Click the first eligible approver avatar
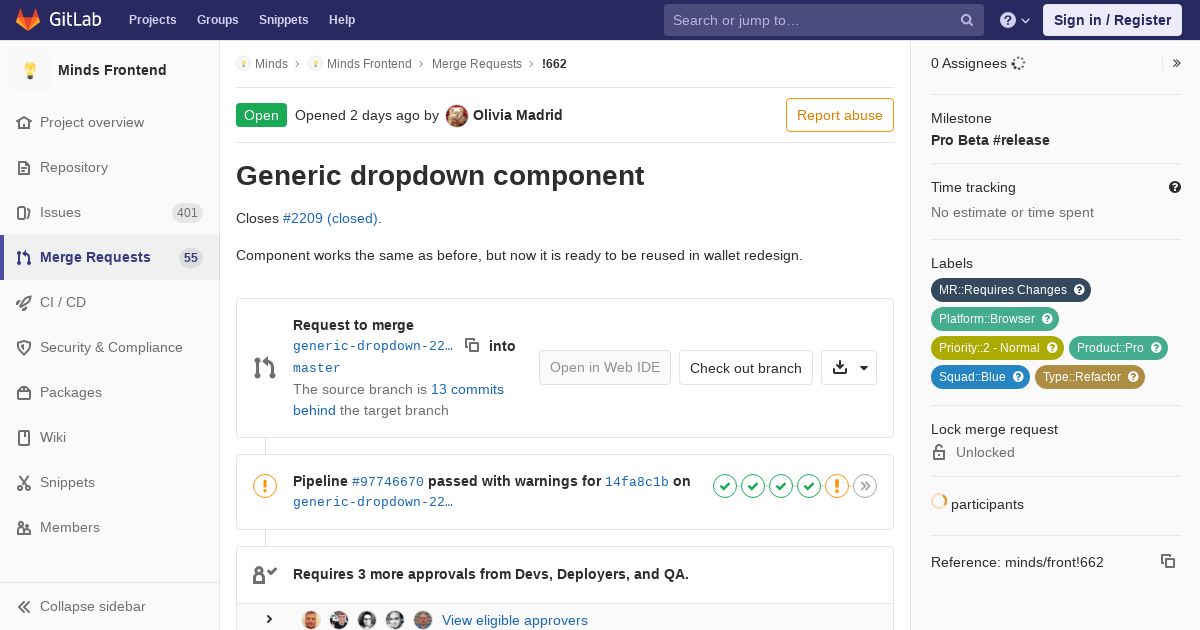The image size is (1200, 630). point(311,620)
